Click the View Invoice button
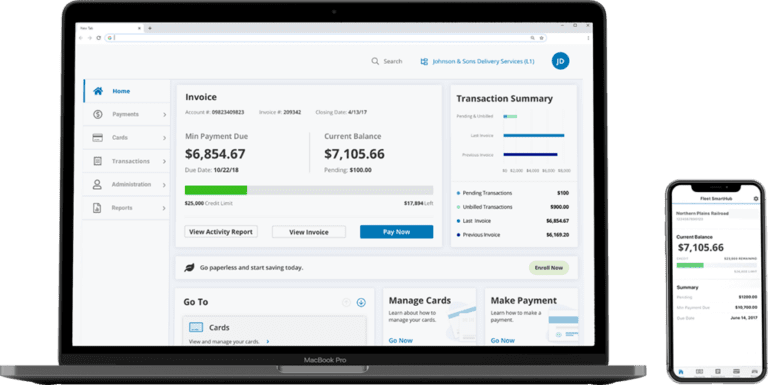Viewport: 768px width, 385px height. click(309, 232)
